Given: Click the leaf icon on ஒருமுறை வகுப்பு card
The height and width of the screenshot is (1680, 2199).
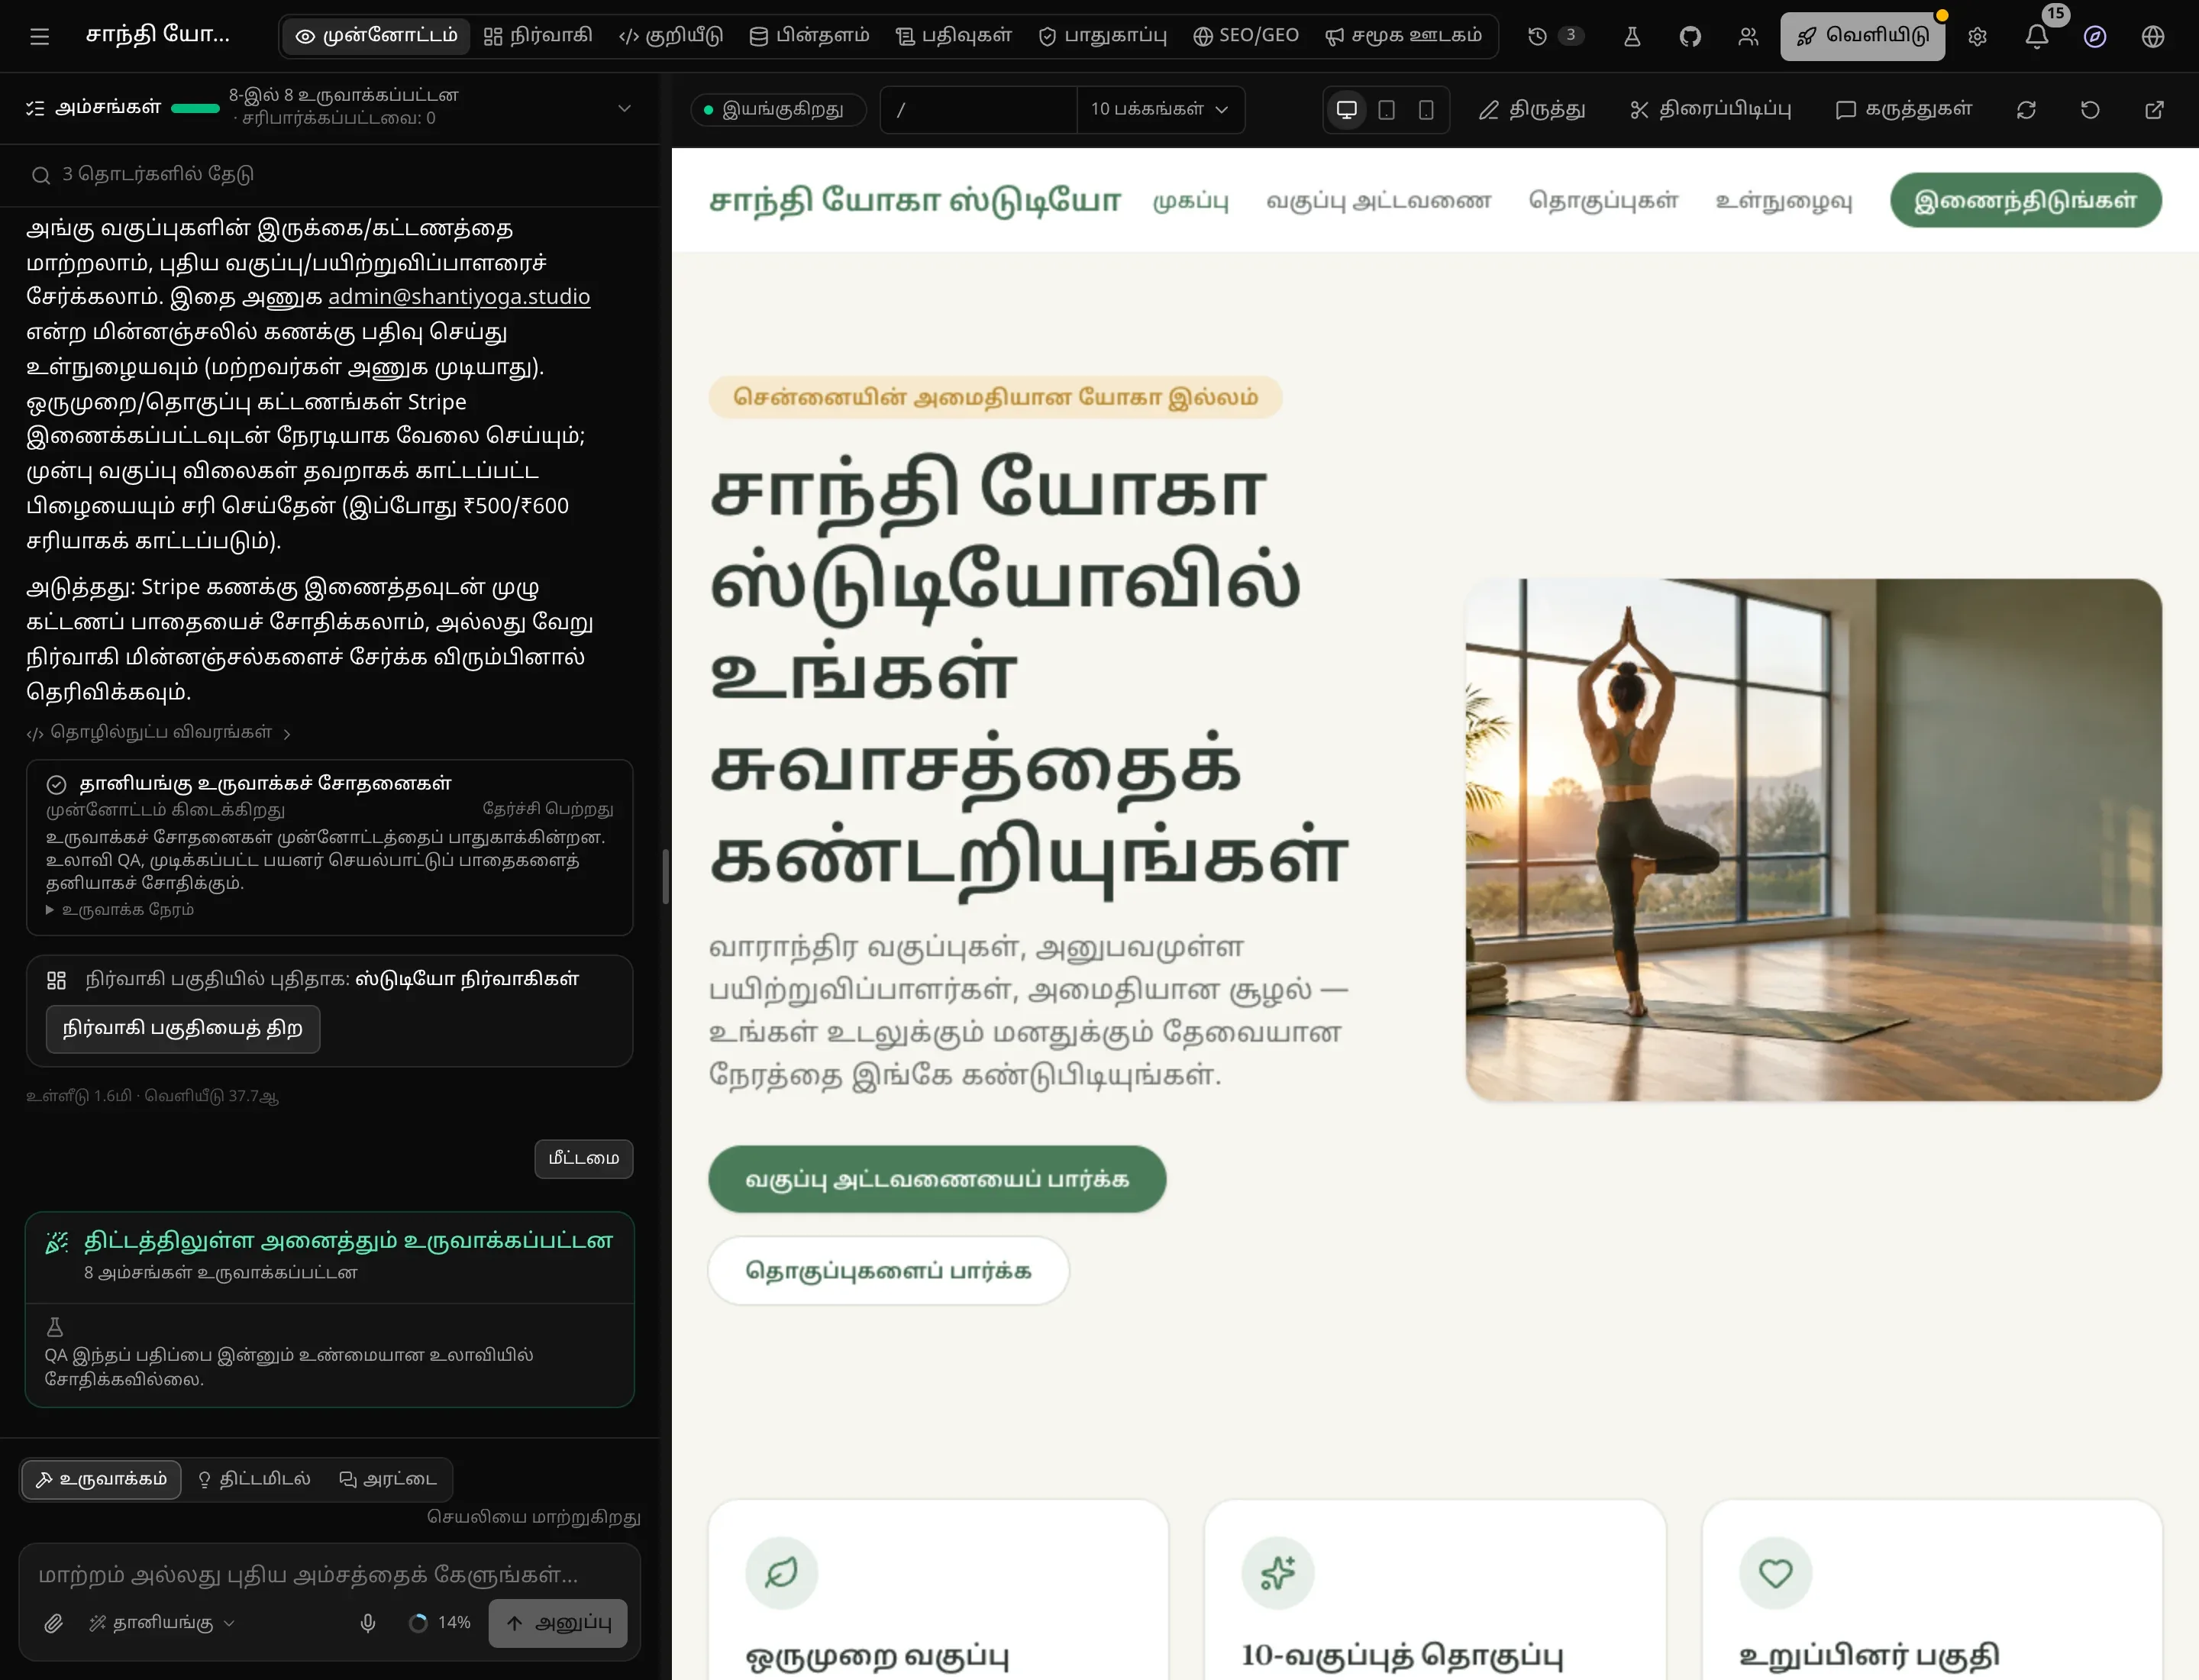Looking at the screenshot, I should (781, 1572).
